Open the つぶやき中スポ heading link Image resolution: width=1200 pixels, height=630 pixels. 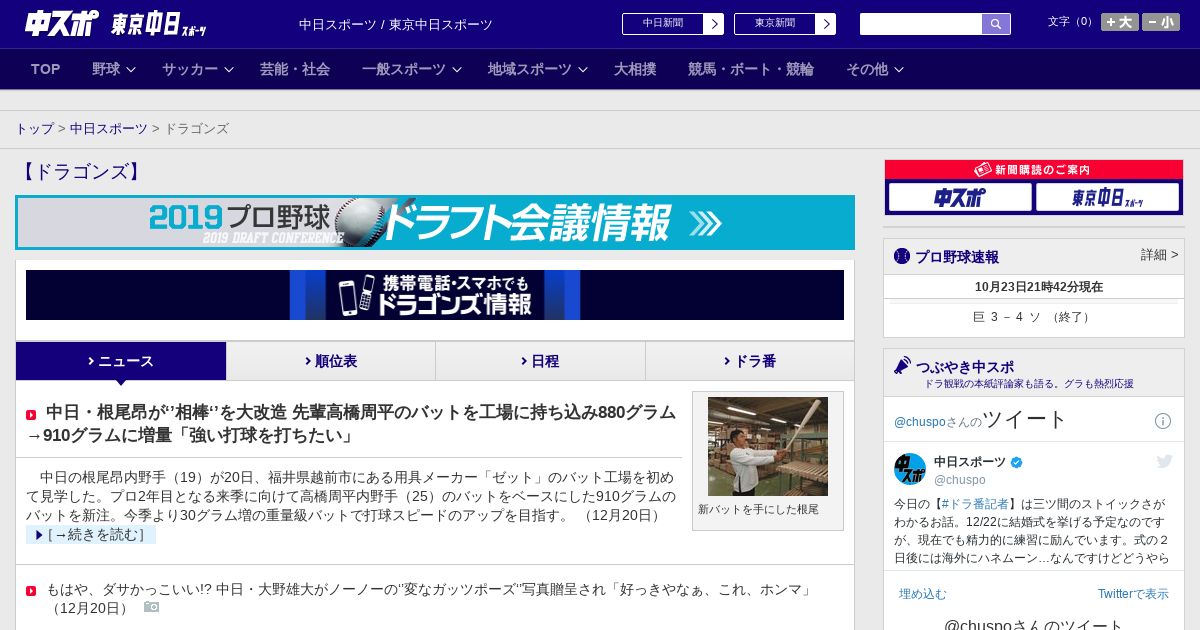point(965,367)
